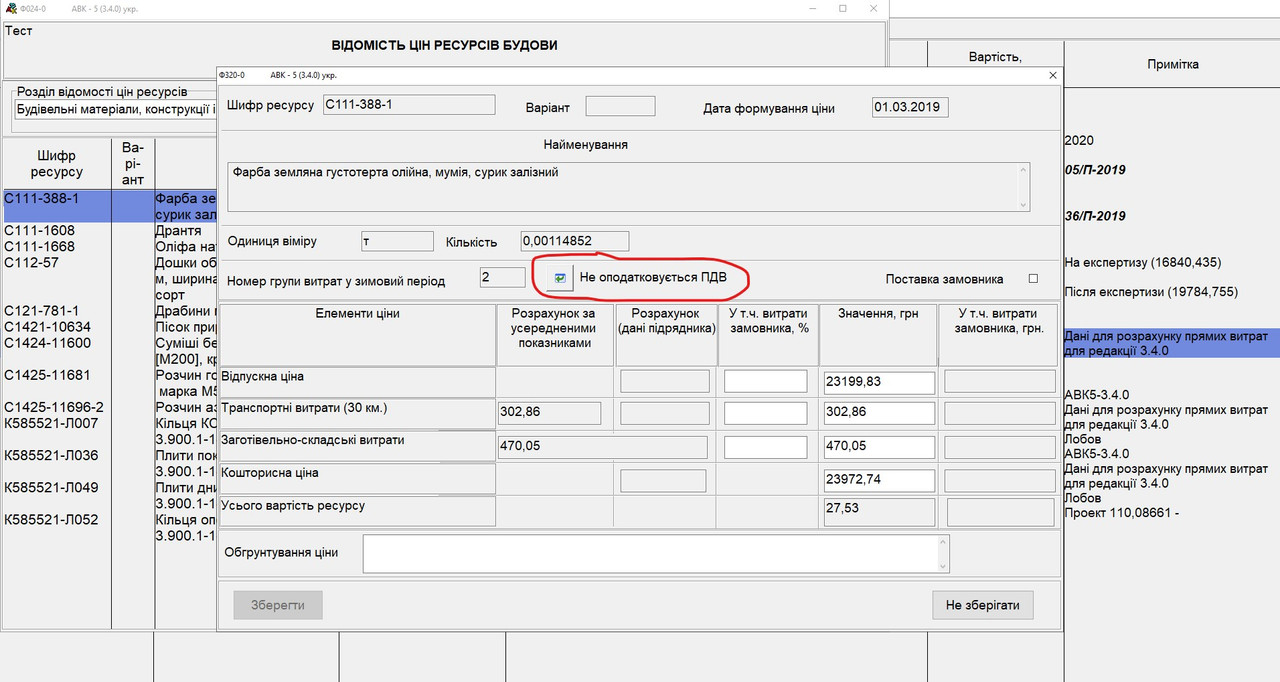Click the date field 01.03.2019

(910, 107)
